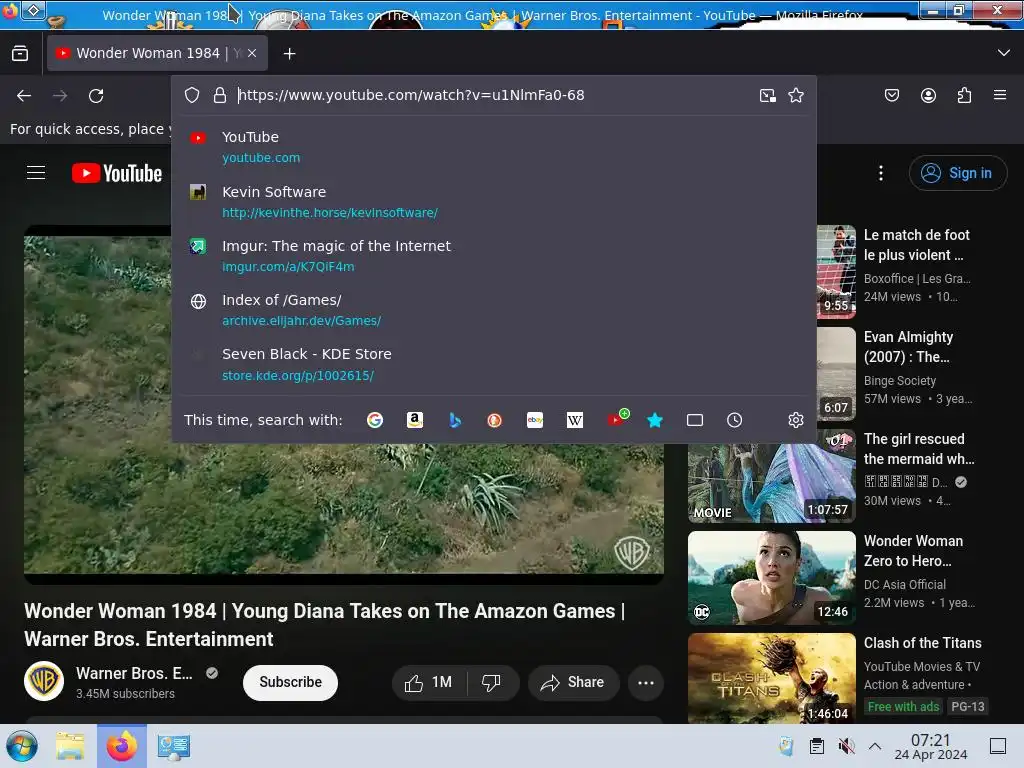Open Clash of the Titans movie thumbnail
The image size is (1024, 768).
tap(771, 679)
